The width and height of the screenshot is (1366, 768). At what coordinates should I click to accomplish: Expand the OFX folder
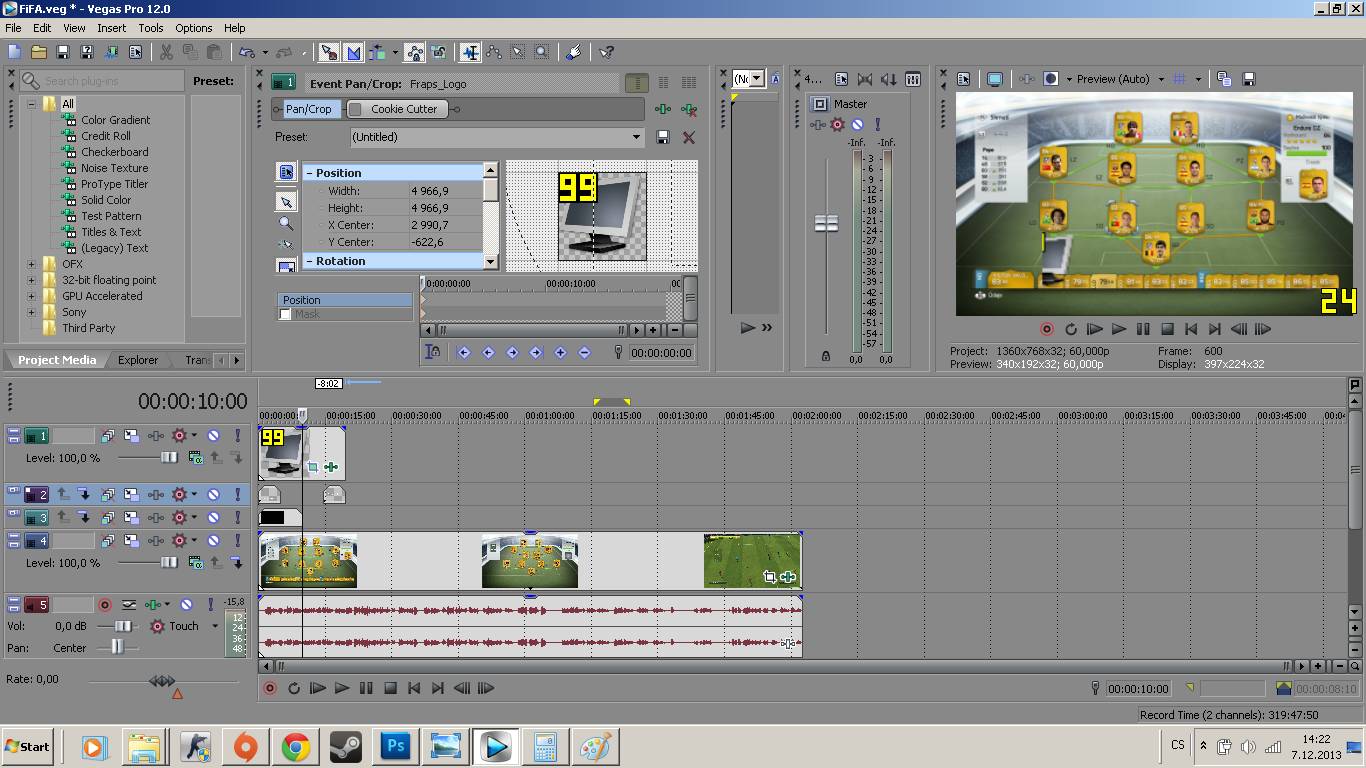[x=31, y=264]
